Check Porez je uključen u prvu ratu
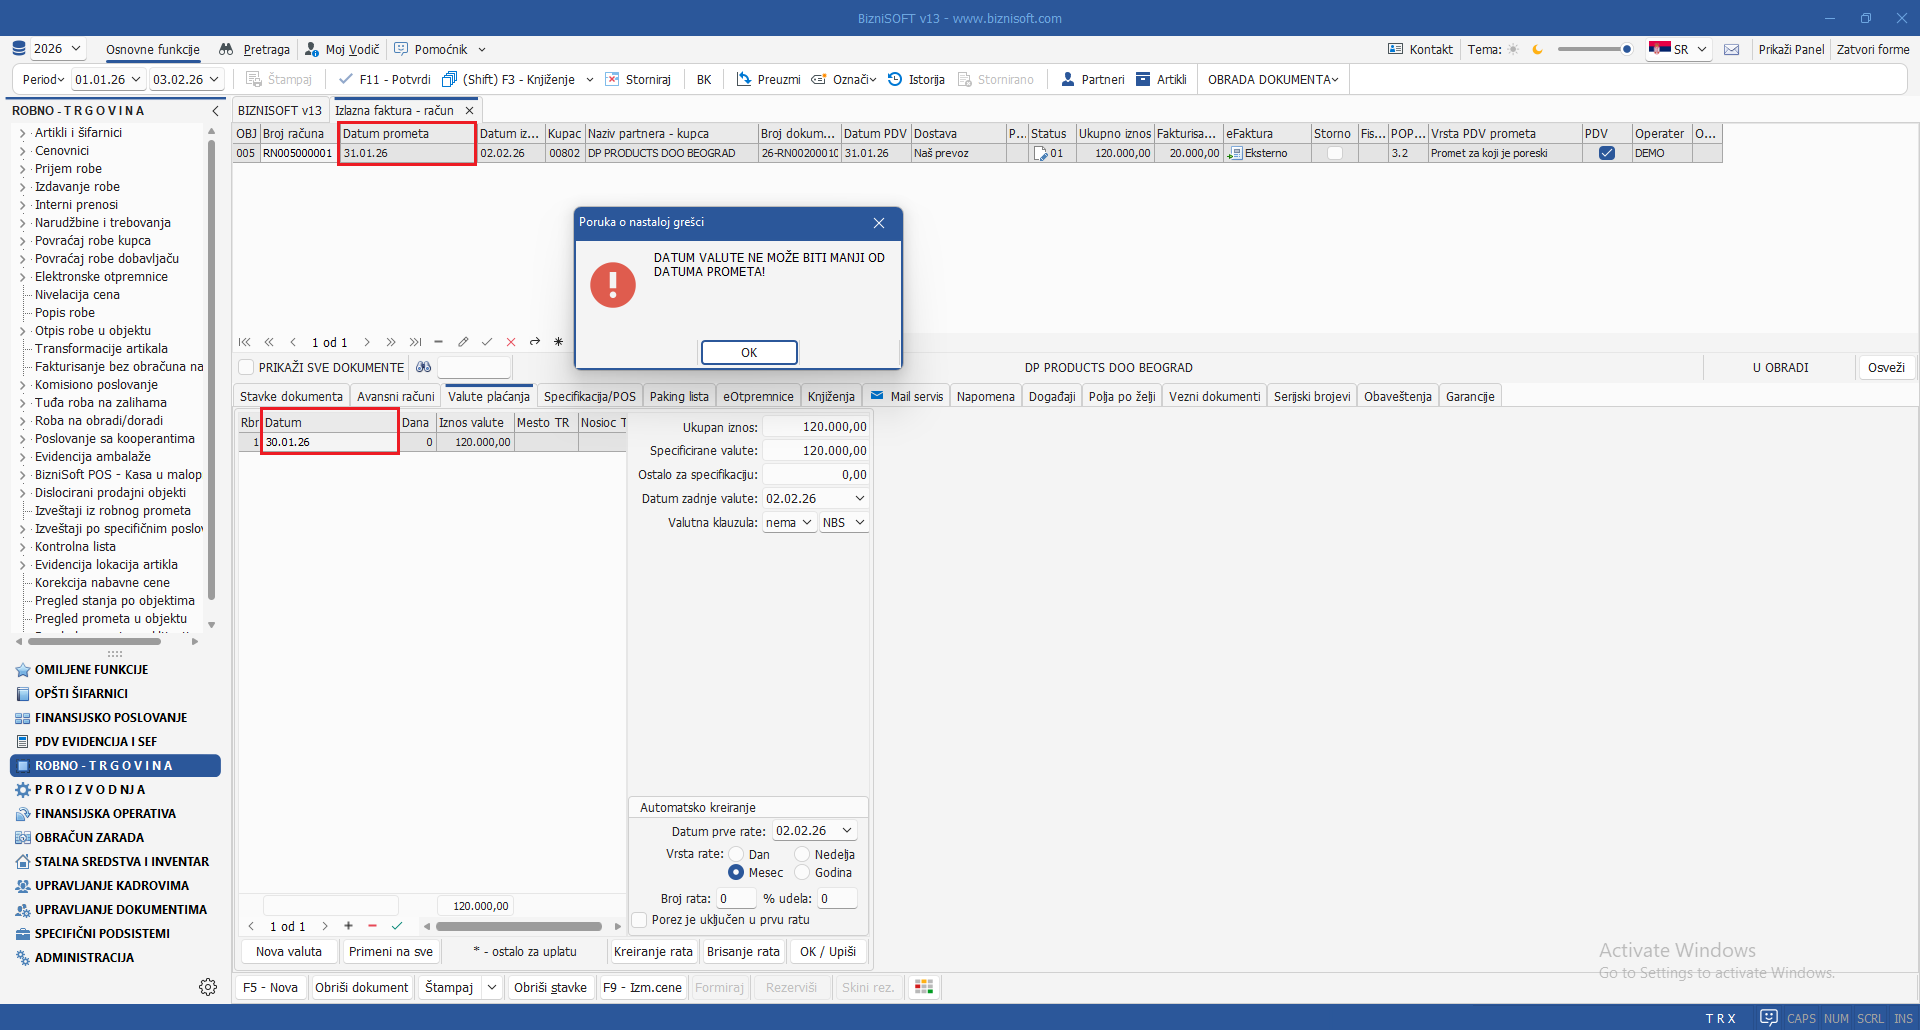 (640, 920)
